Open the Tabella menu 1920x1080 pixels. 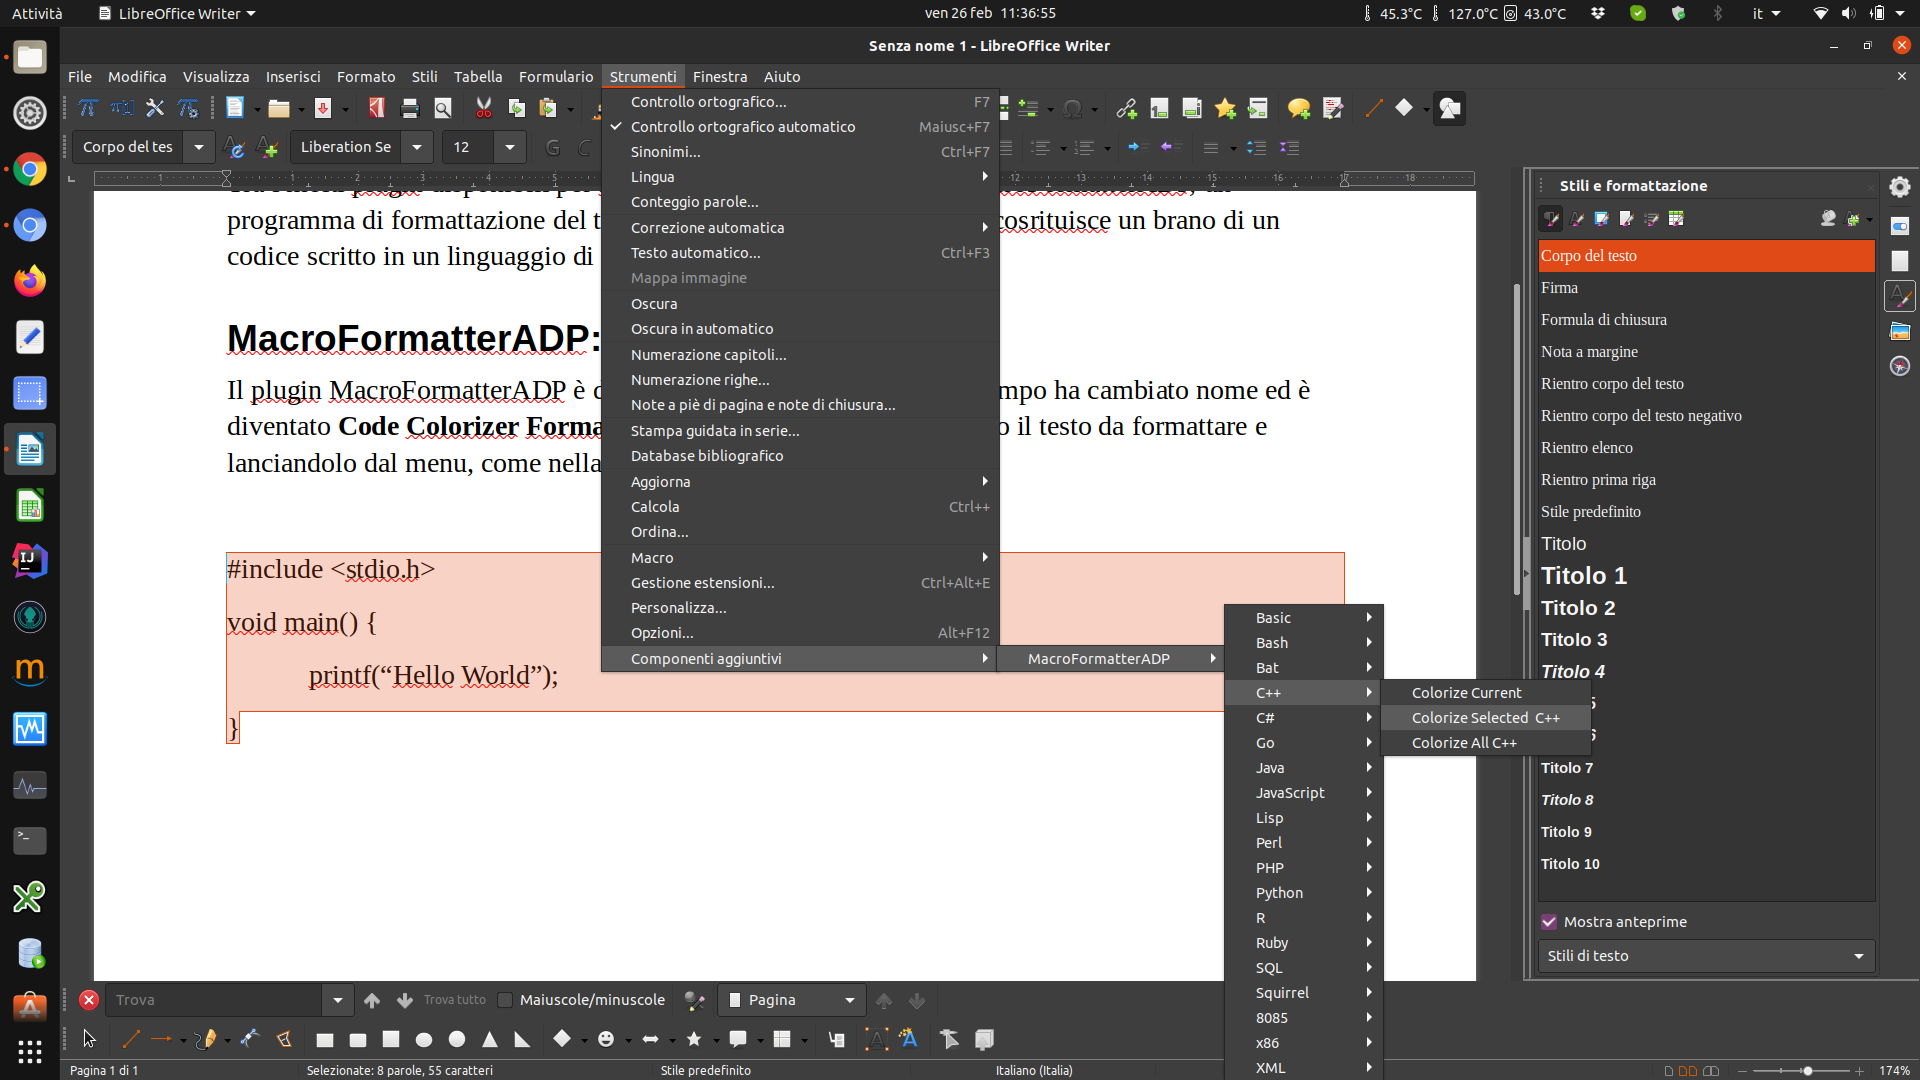pyautogui.click(x=478, y=77)
